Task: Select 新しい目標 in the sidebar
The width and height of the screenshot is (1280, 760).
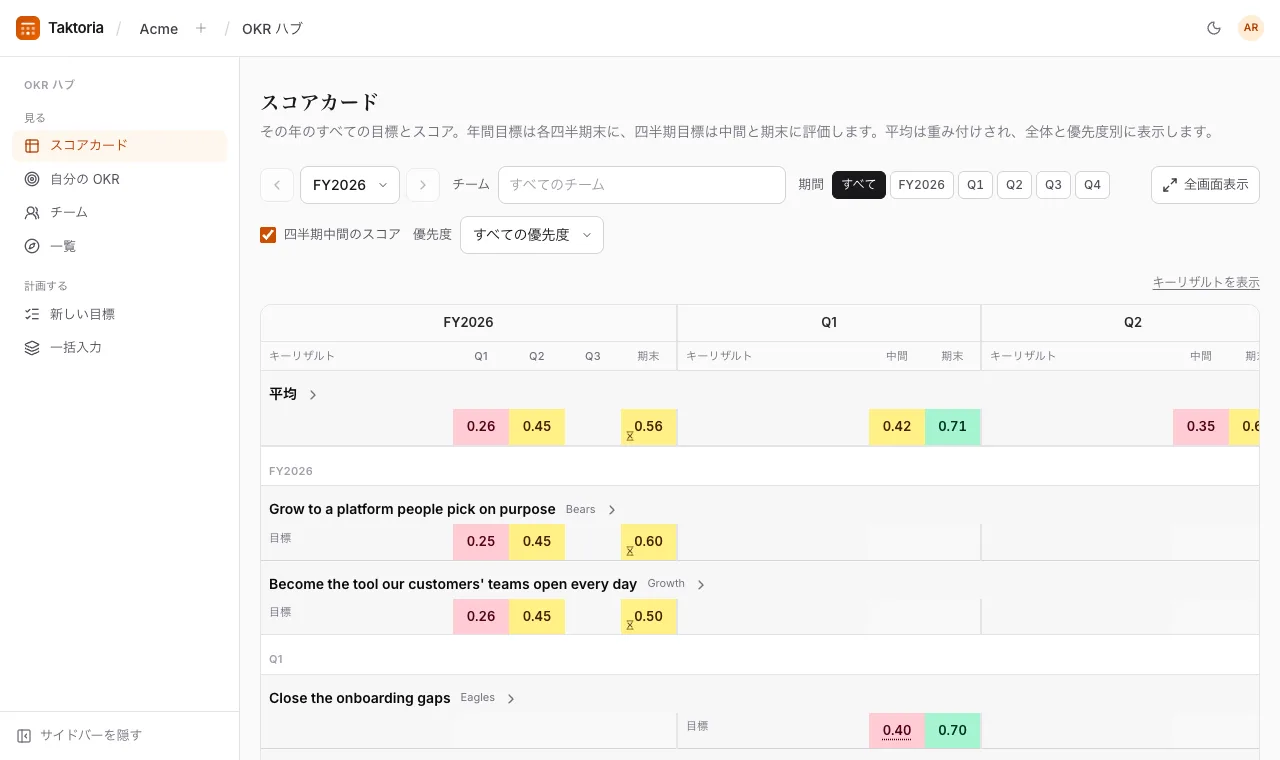Action: 120,314
